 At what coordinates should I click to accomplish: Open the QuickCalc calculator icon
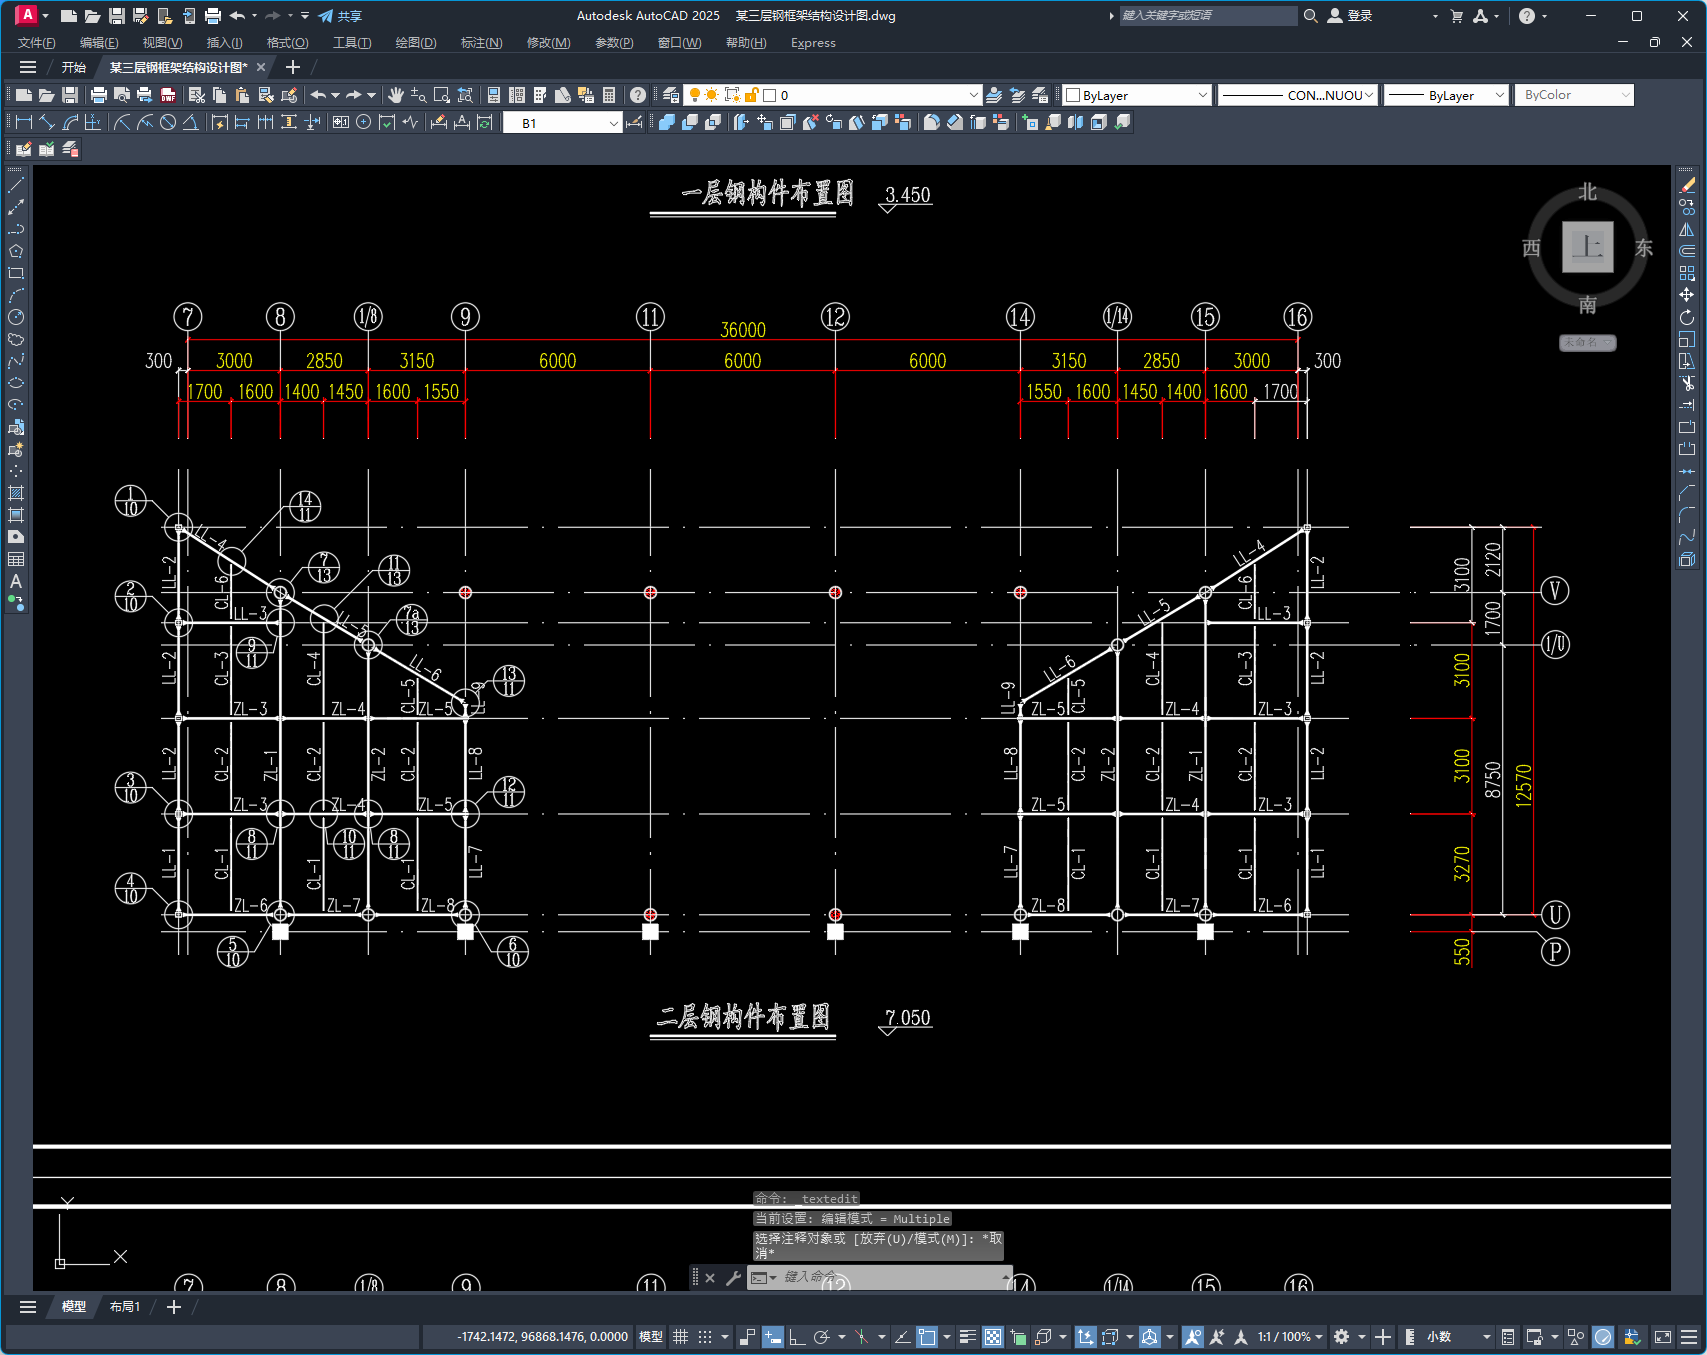click(609, 95)
